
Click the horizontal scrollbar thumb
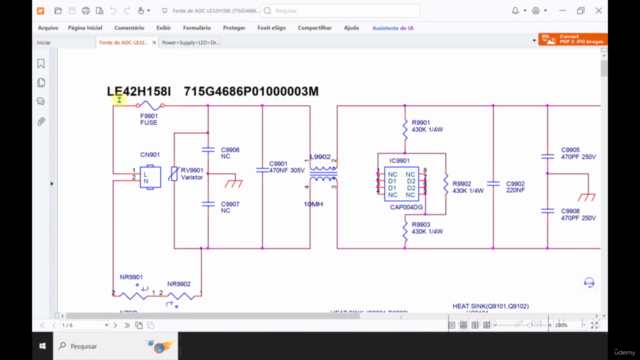tap(213, 316)
